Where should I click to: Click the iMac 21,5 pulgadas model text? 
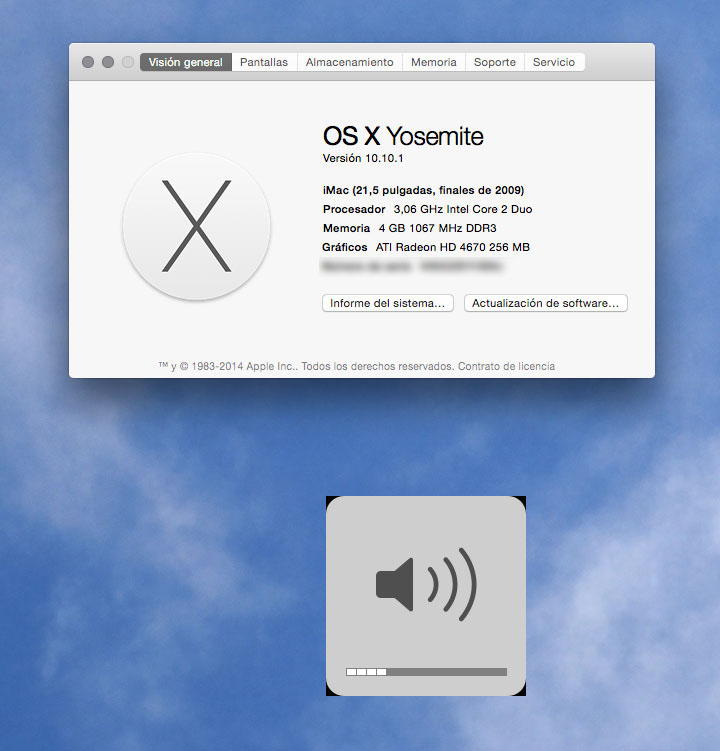[423, 190]
